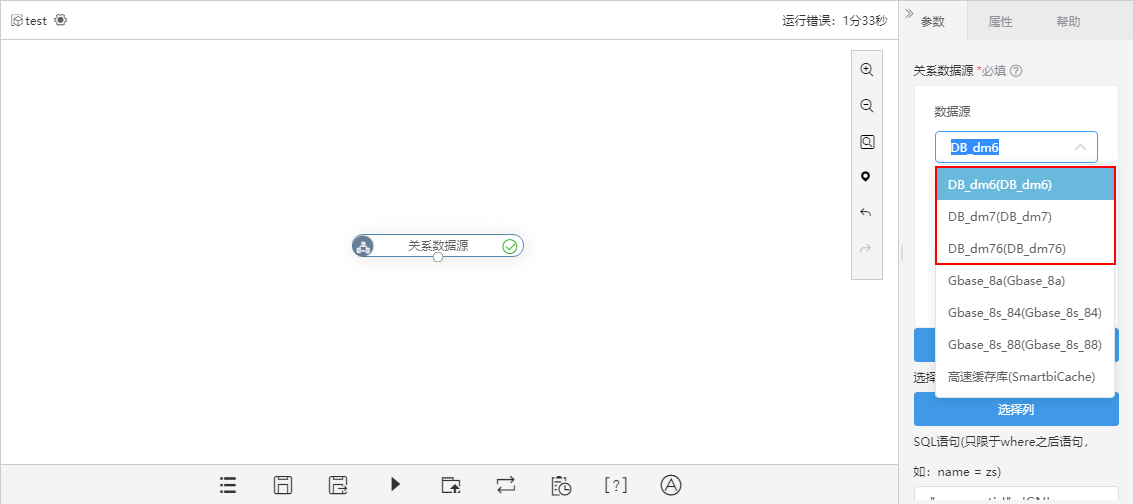Click the bracketed question mark parameter icon
1133x504 pixels.
coord(616,485)
